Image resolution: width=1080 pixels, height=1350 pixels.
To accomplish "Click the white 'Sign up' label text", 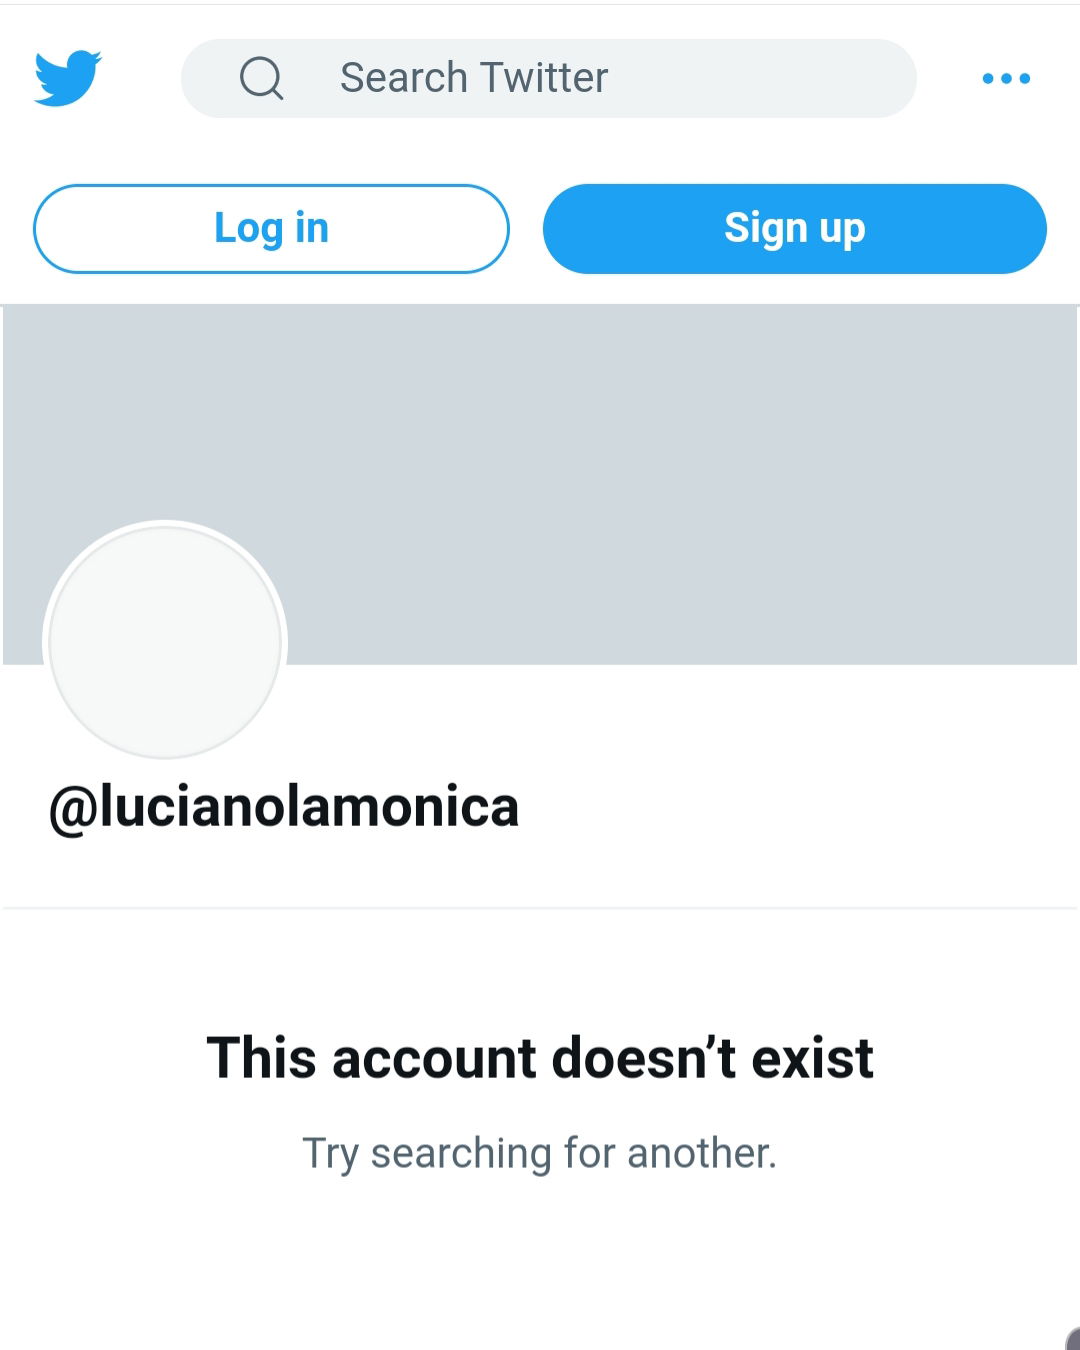I will (795, 229).
